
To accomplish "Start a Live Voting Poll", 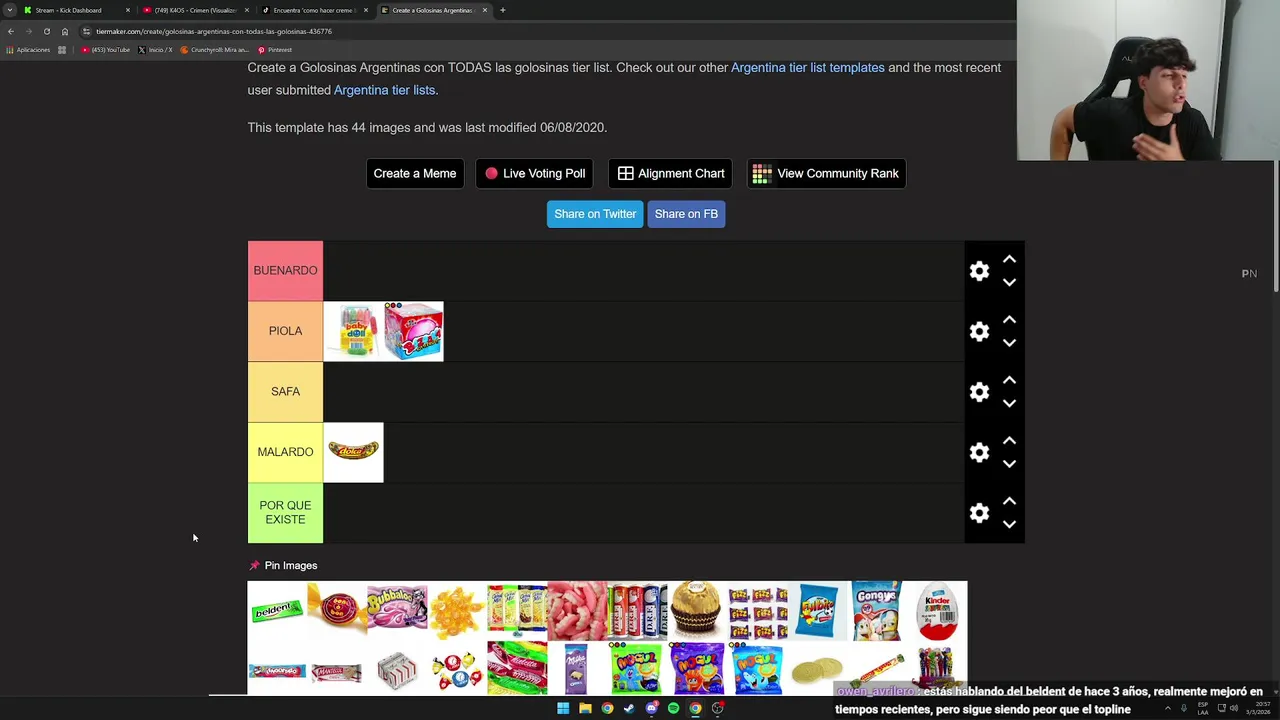I will 535,173.
